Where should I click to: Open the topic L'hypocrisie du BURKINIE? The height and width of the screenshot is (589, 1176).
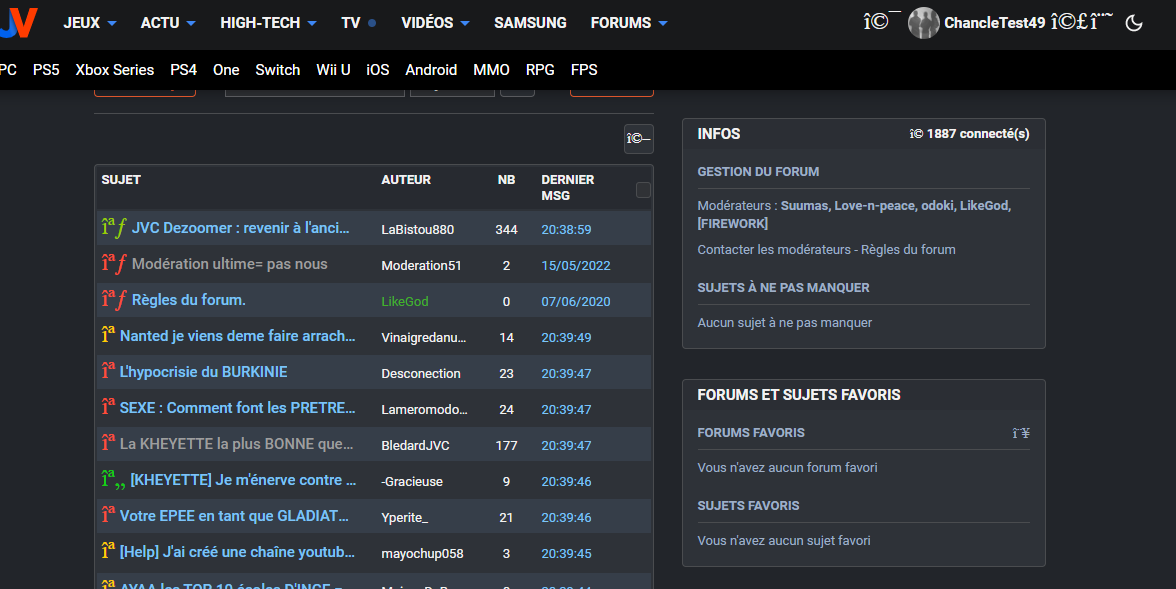click(x=203, y=372)
